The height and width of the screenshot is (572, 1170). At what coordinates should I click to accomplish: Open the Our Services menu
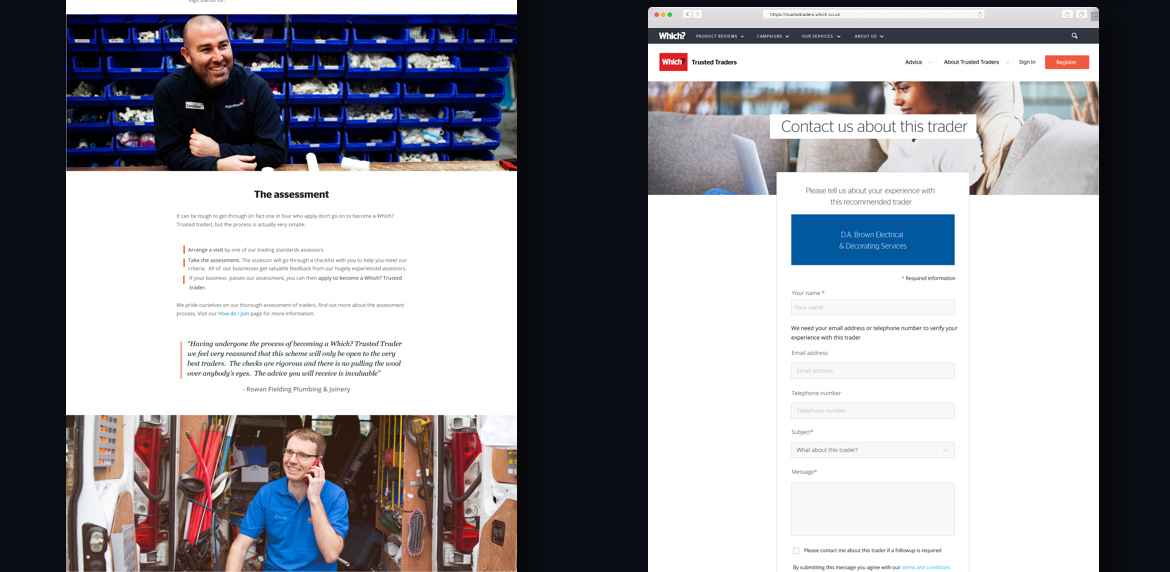click(x=821, y=36)
